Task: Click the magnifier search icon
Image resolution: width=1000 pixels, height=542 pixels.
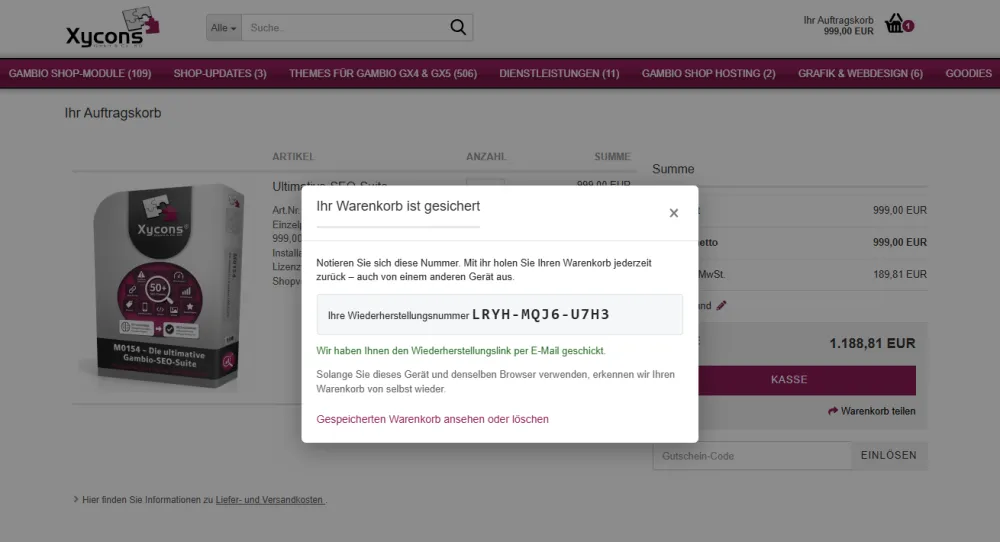Action: pos(458,27)
